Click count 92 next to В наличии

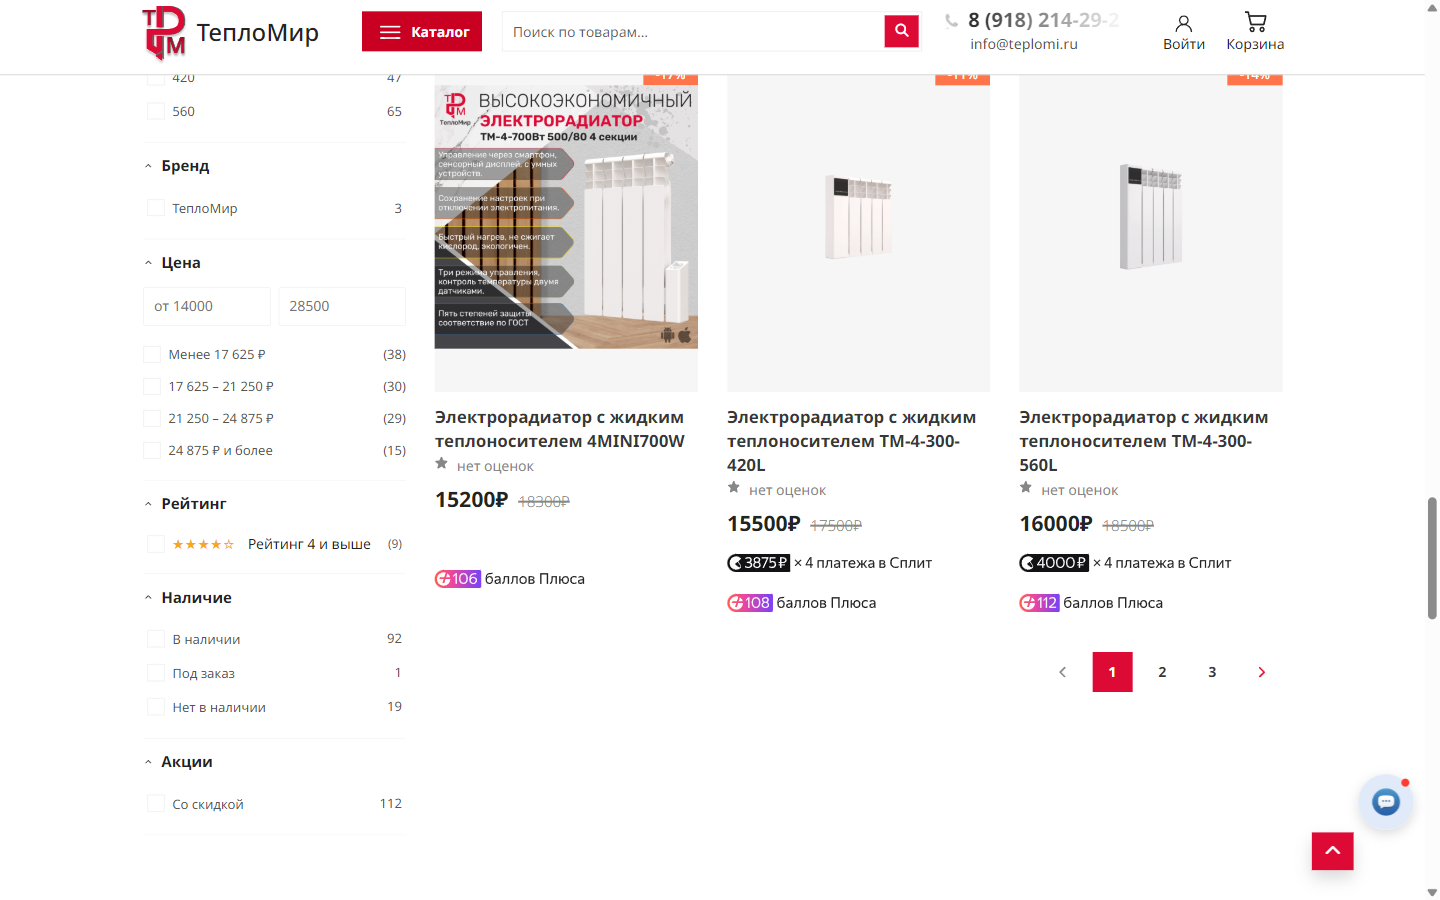point(394,639)
